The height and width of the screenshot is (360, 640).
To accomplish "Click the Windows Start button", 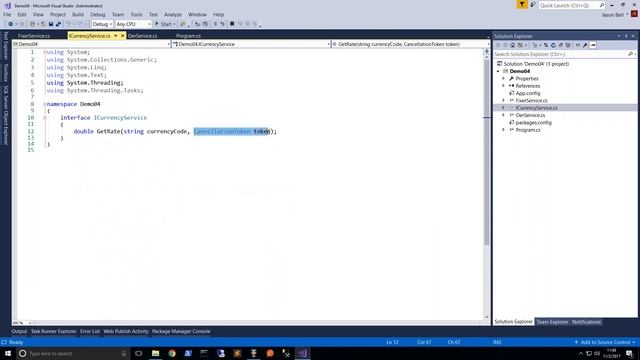I will 8,353.
